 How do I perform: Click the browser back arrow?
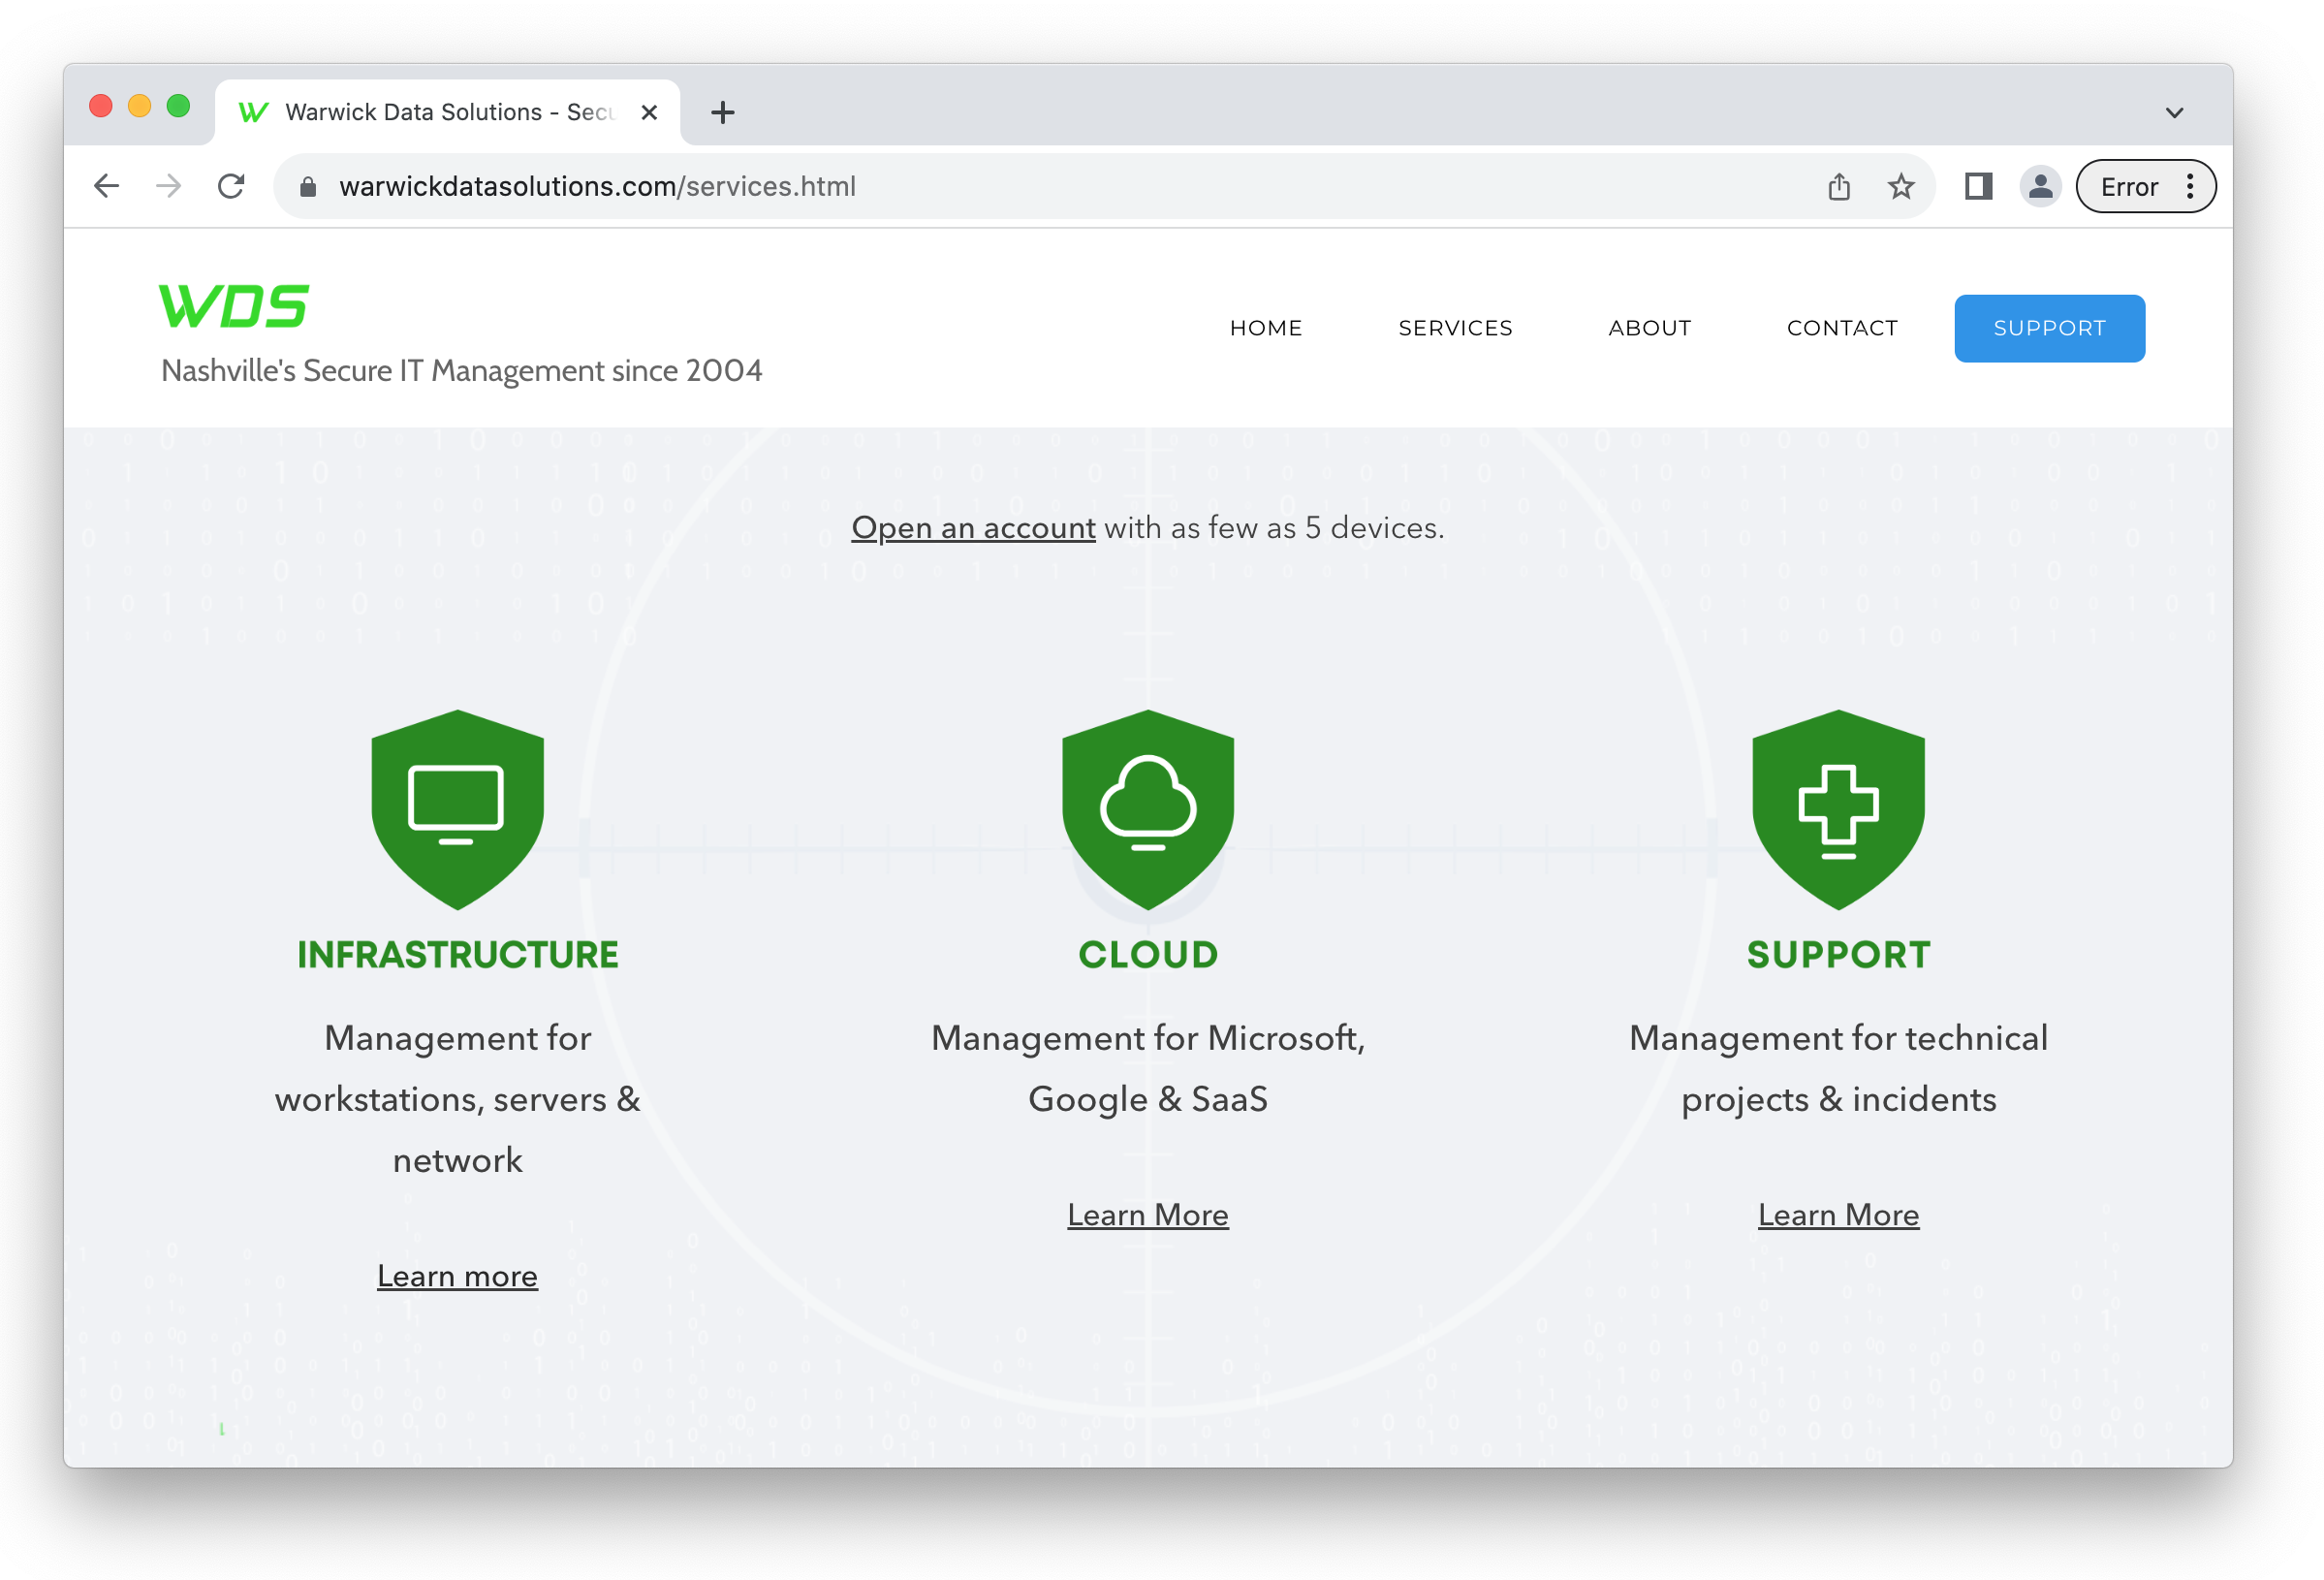(106, 186)
